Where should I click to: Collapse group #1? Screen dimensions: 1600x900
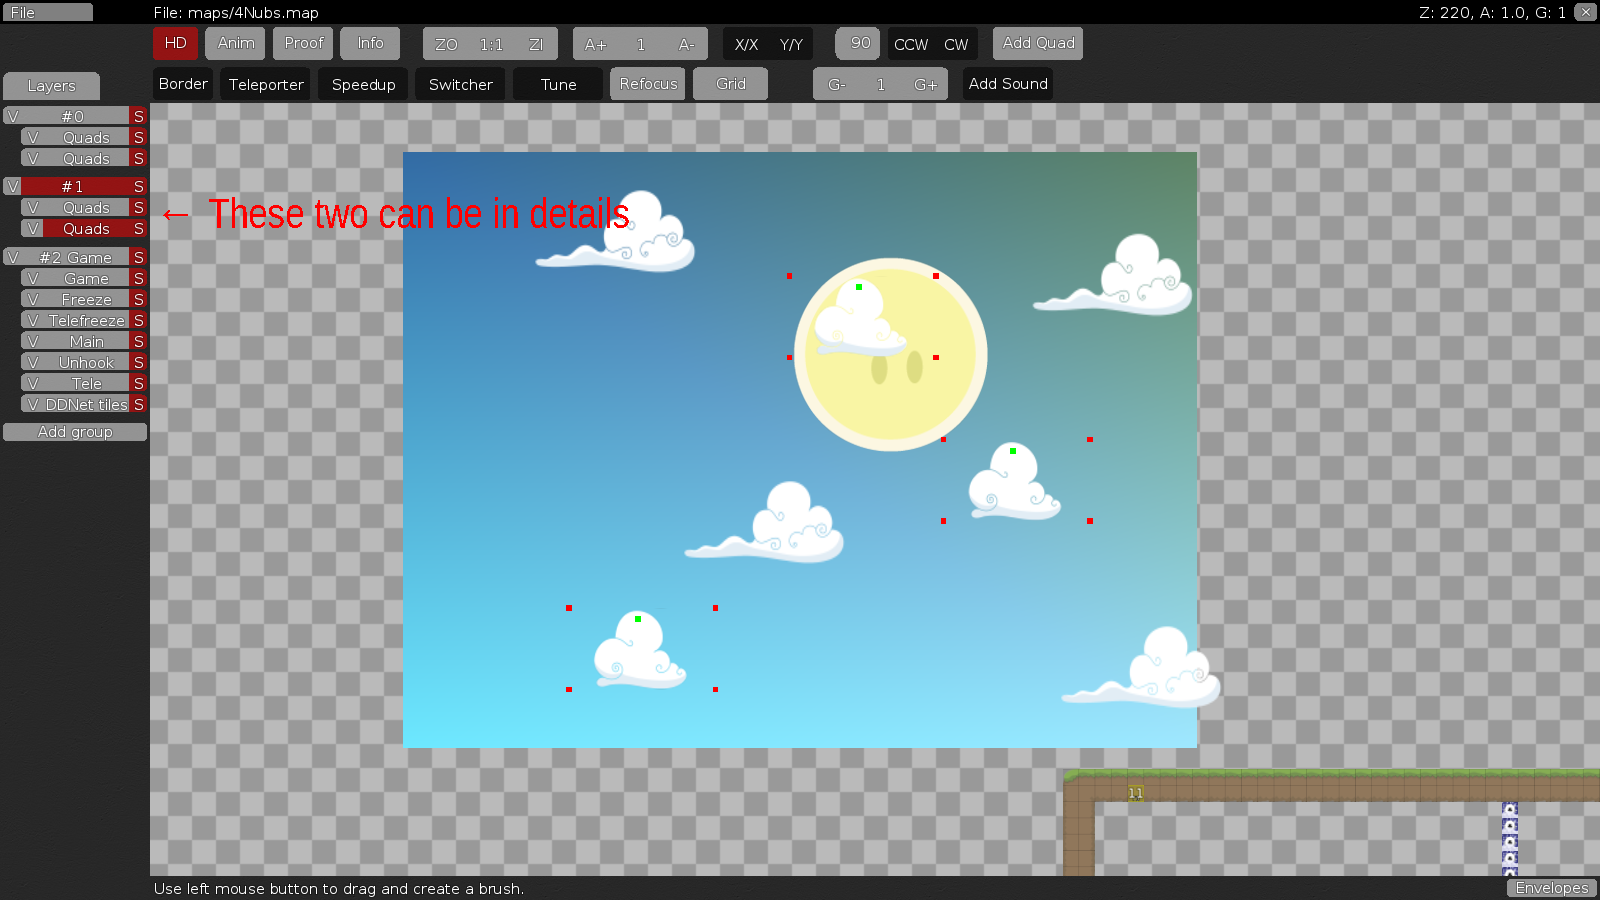click(70, 186)
